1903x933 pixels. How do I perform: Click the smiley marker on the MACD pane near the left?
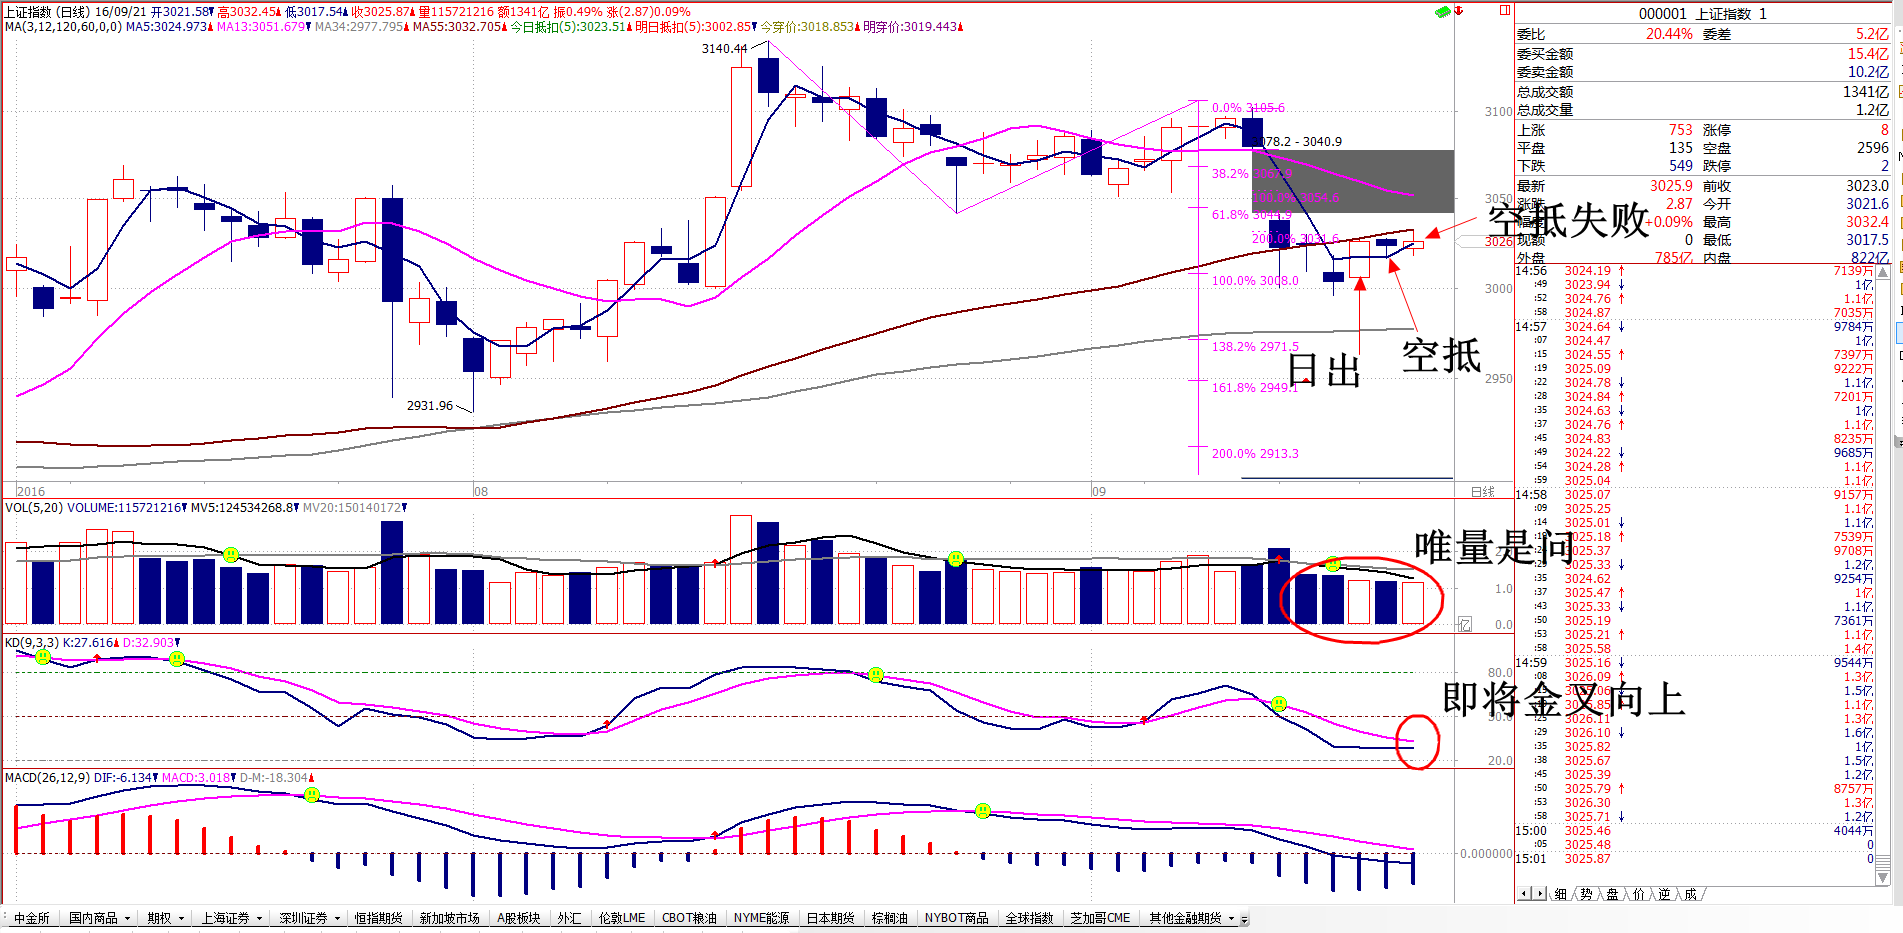[x=312, y=794]
